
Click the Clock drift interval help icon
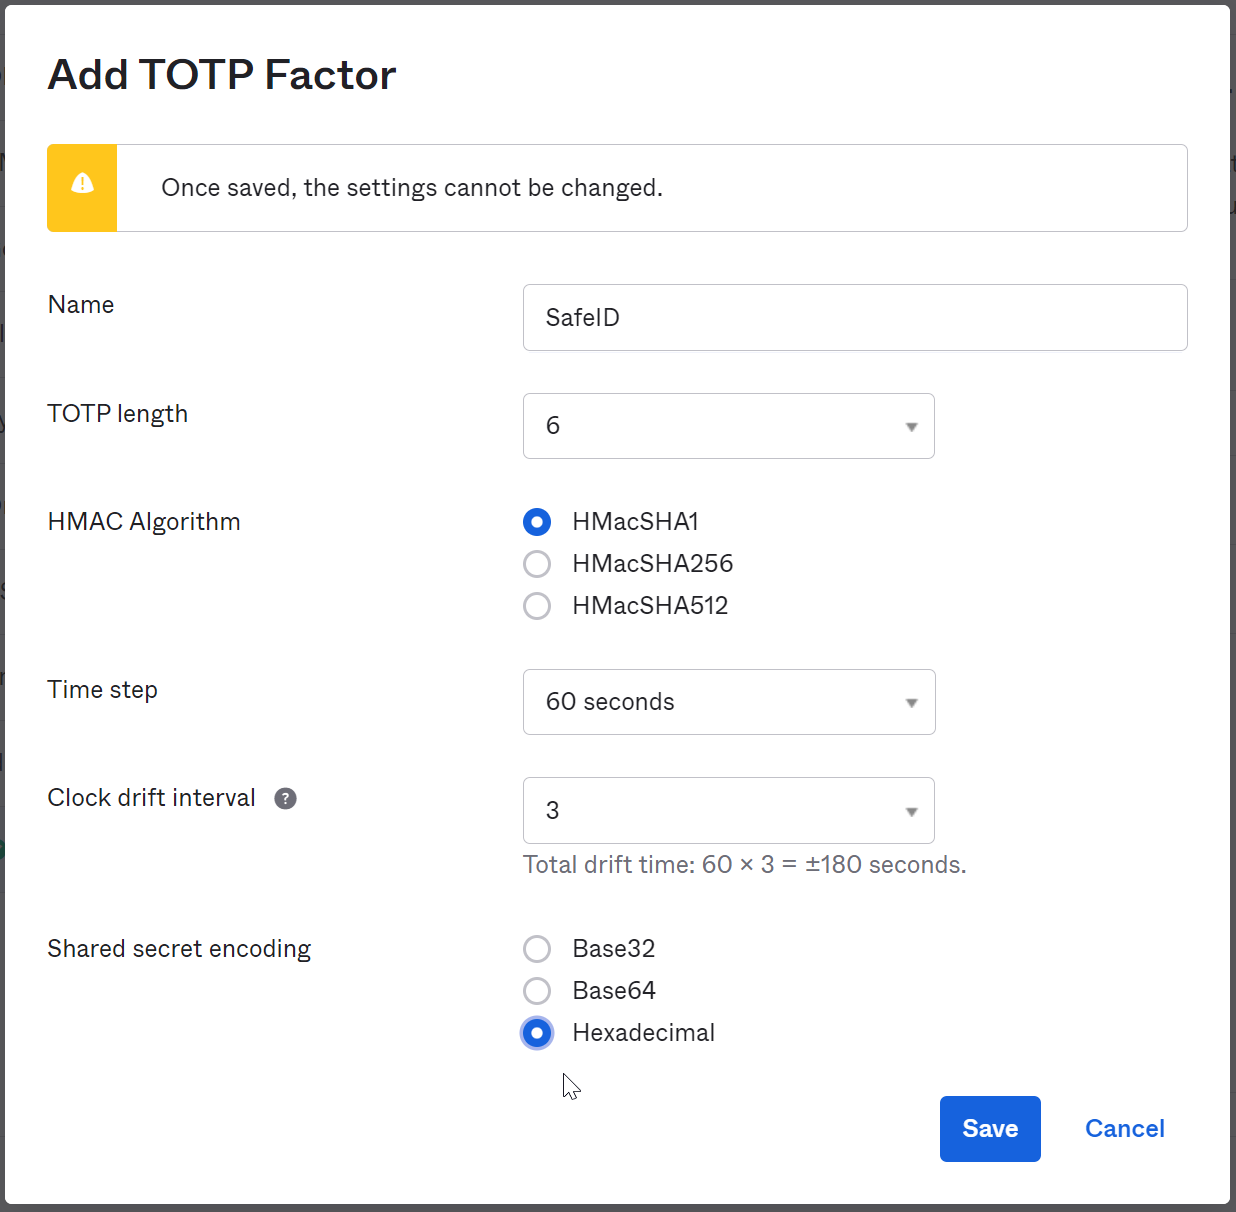(x=285, y=798)
